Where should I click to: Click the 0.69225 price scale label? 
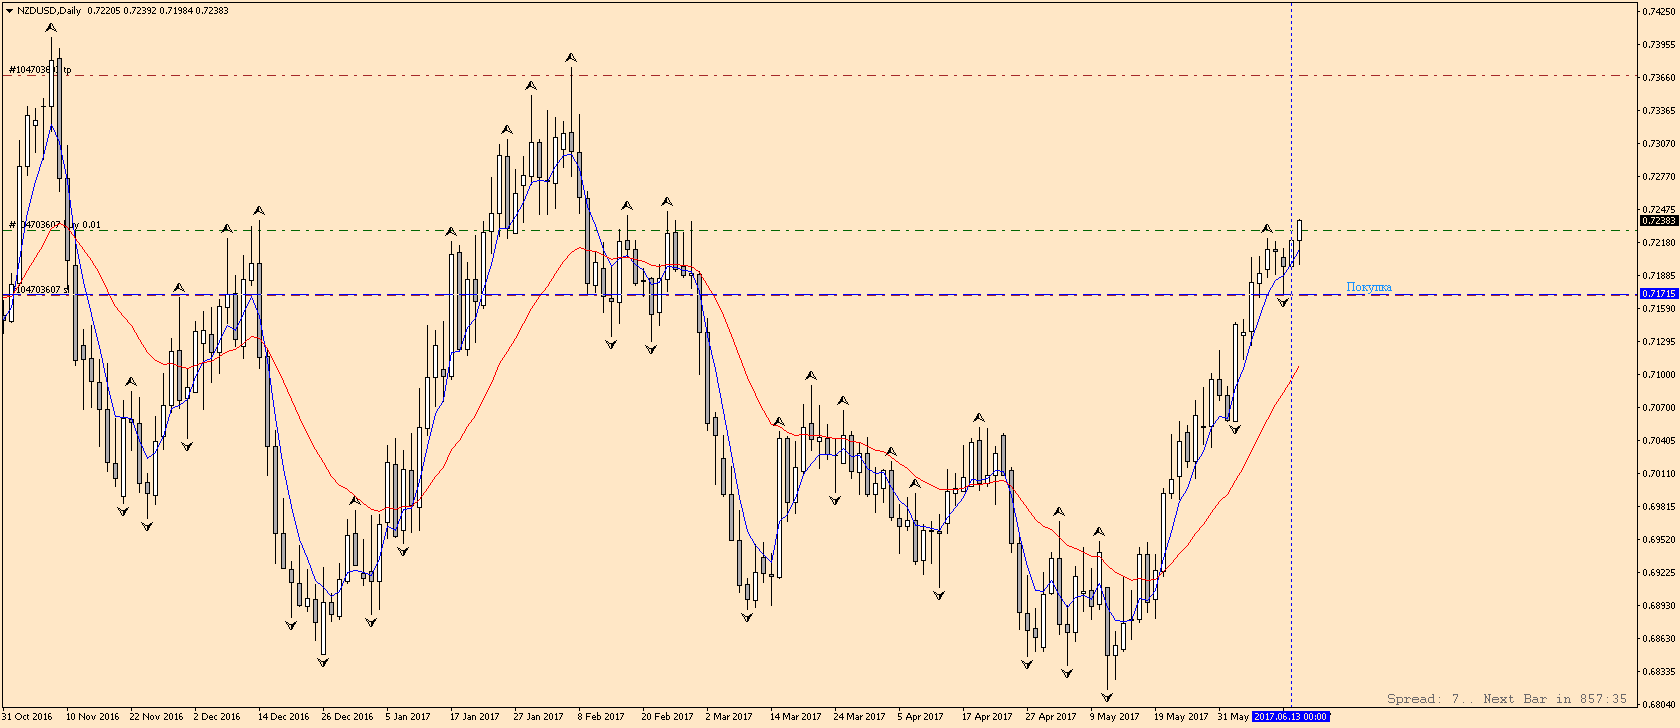pos(1660,573)
